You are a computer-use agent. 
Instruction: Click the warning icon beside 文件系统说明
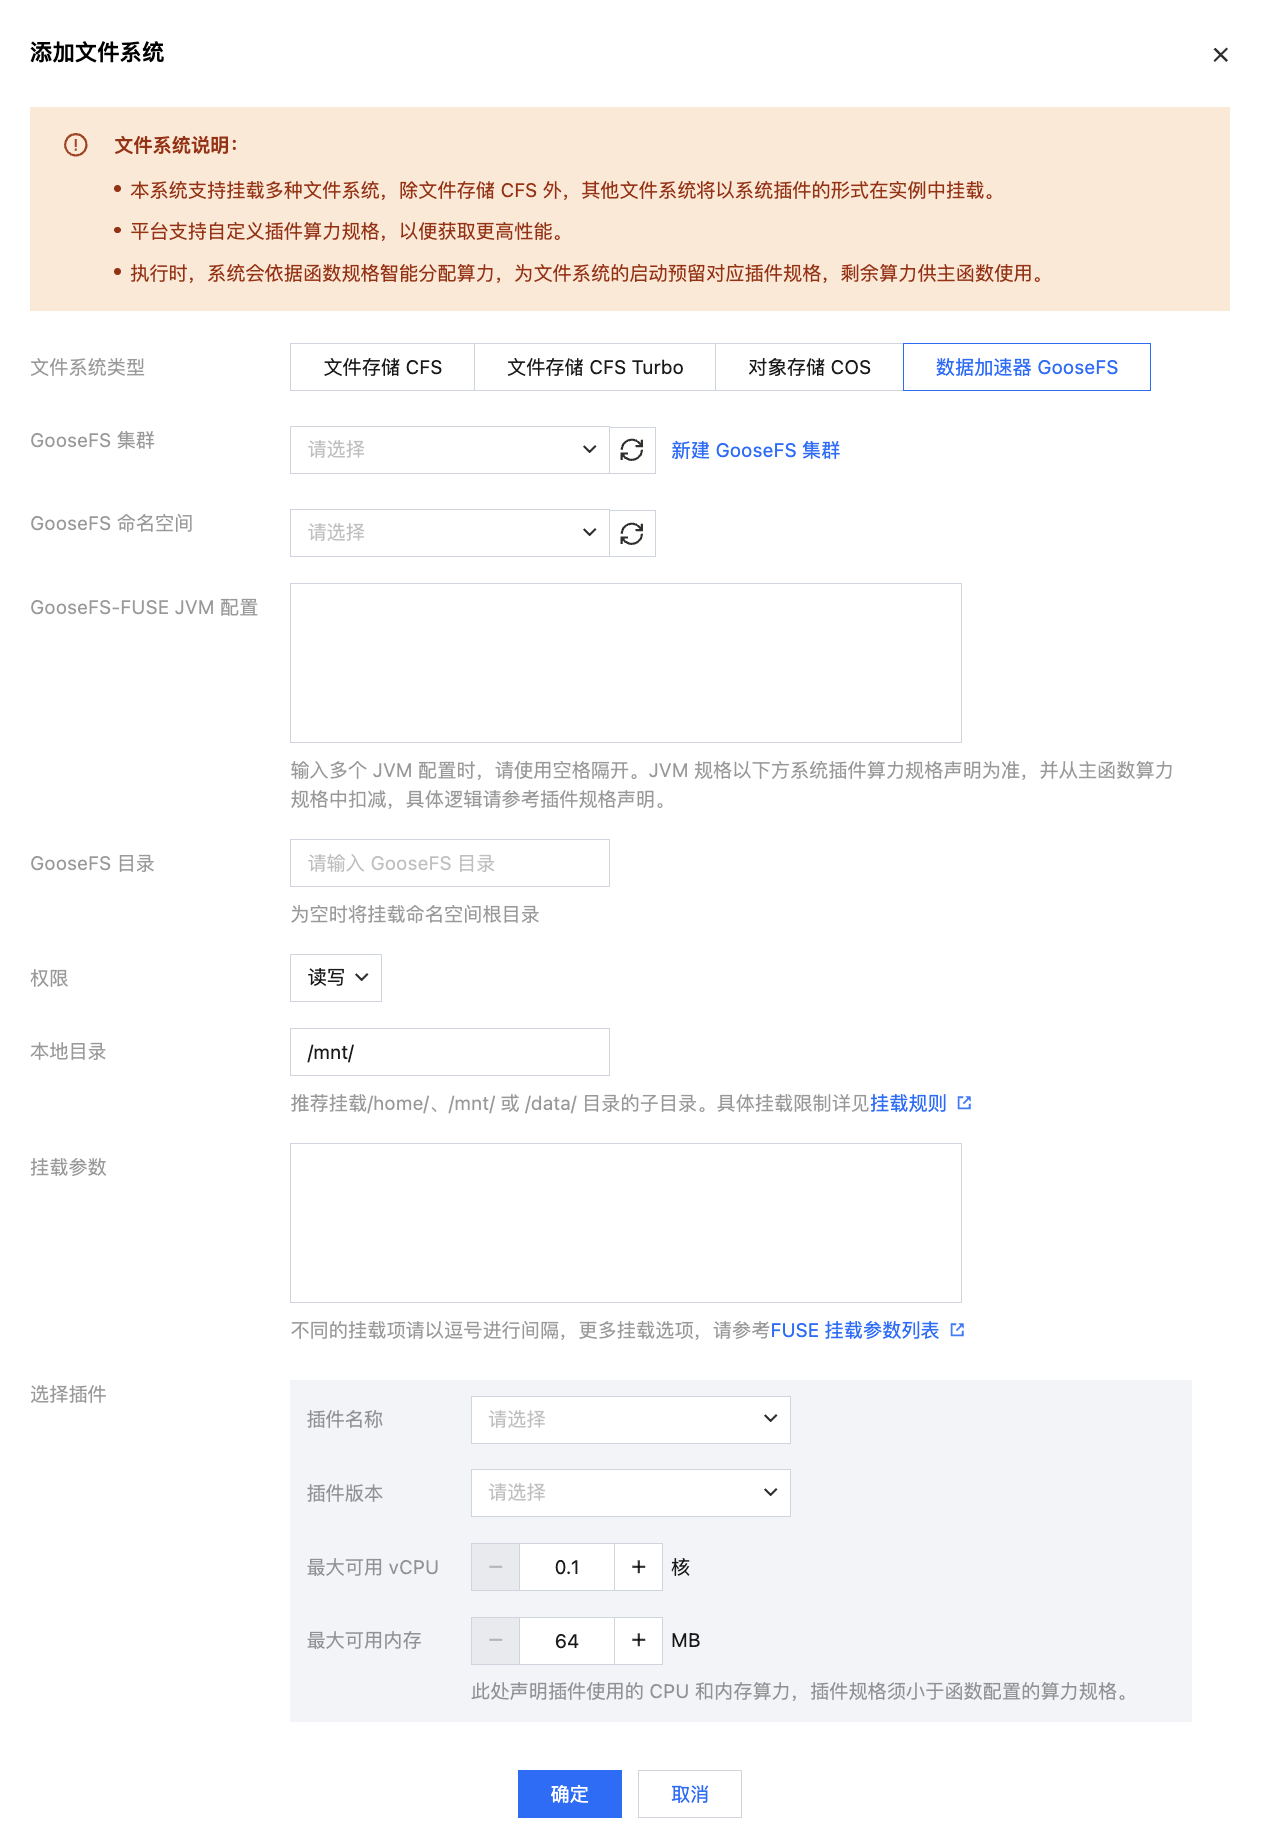click(x=76, y=145)
